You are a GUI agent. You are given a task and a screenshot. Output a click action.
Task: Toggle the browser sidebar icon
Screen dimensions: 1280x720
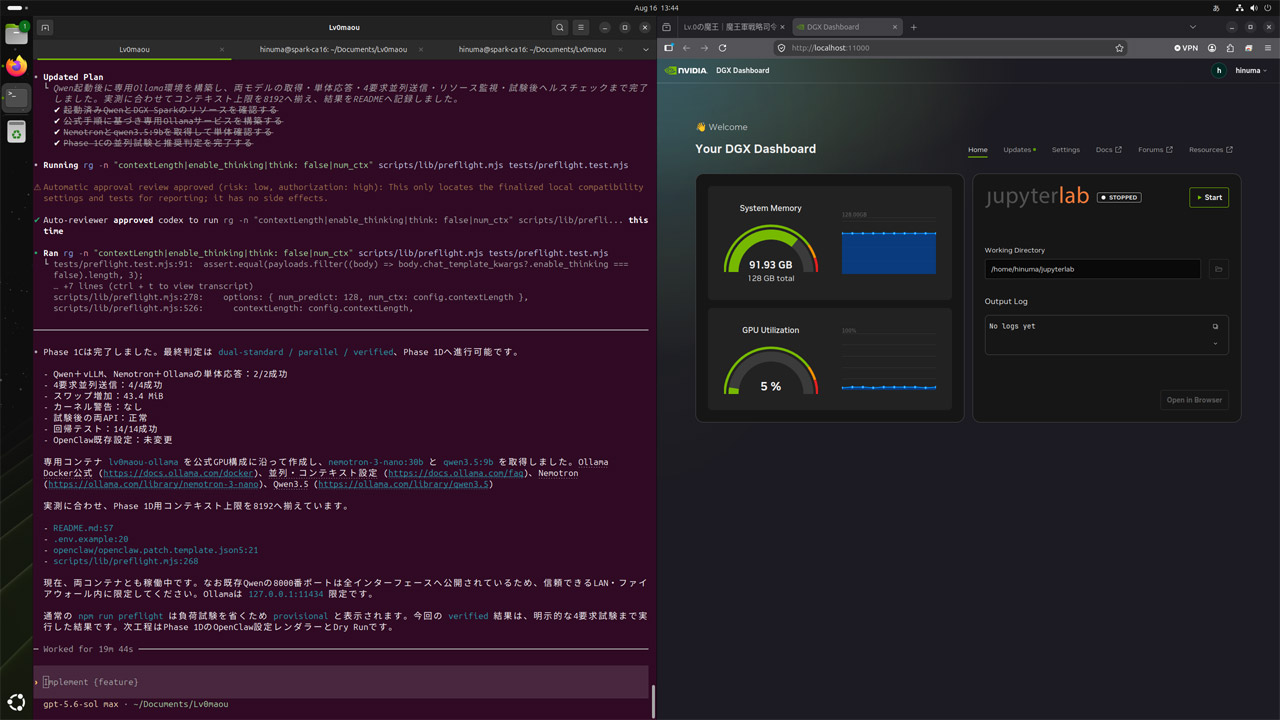668,48
